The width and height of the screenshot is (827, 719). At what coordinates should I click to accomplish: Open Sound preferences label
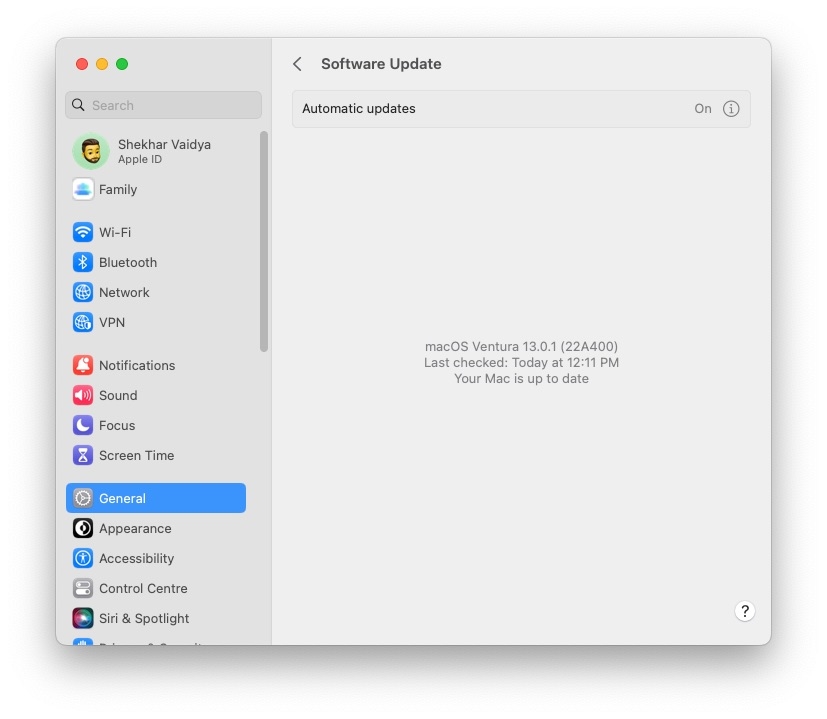[118, 395]
